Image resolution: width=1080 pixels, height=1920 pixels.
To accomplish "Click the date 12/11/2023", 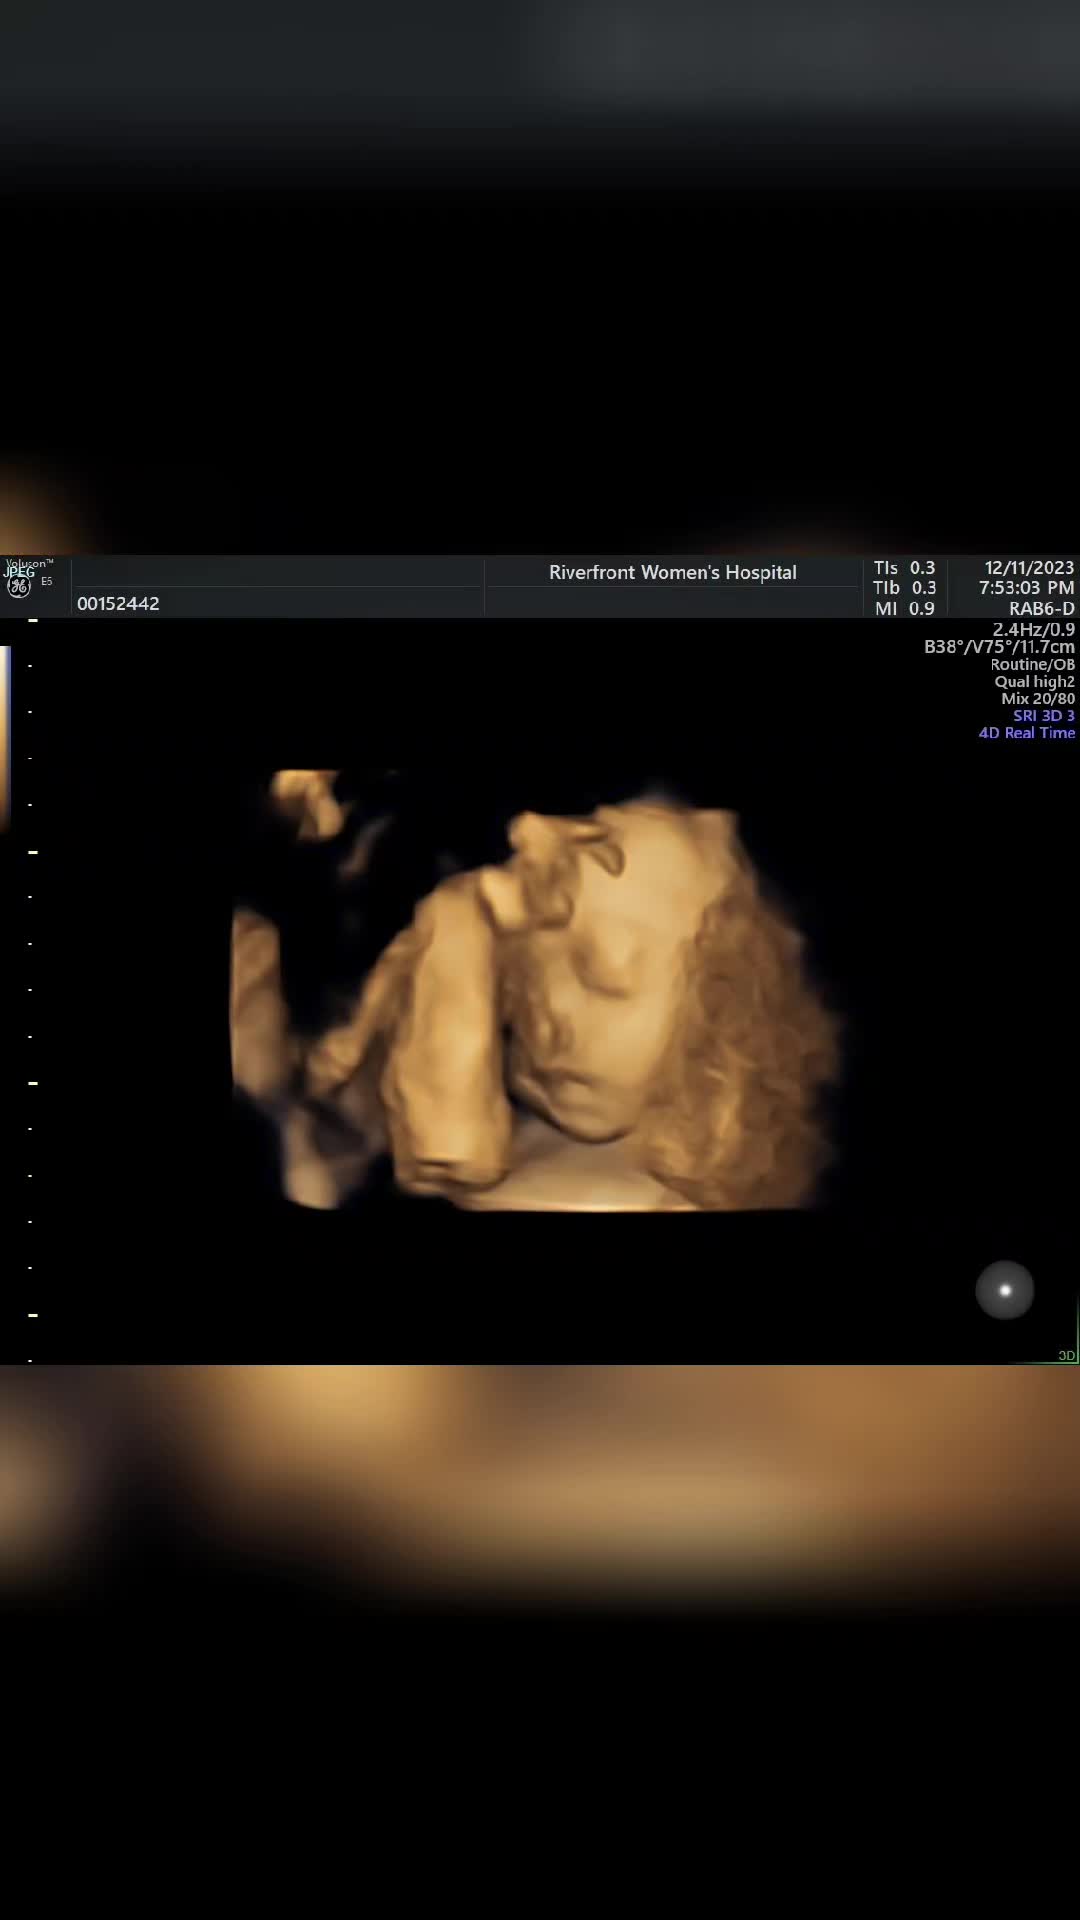I will (x=1029, y=567).
